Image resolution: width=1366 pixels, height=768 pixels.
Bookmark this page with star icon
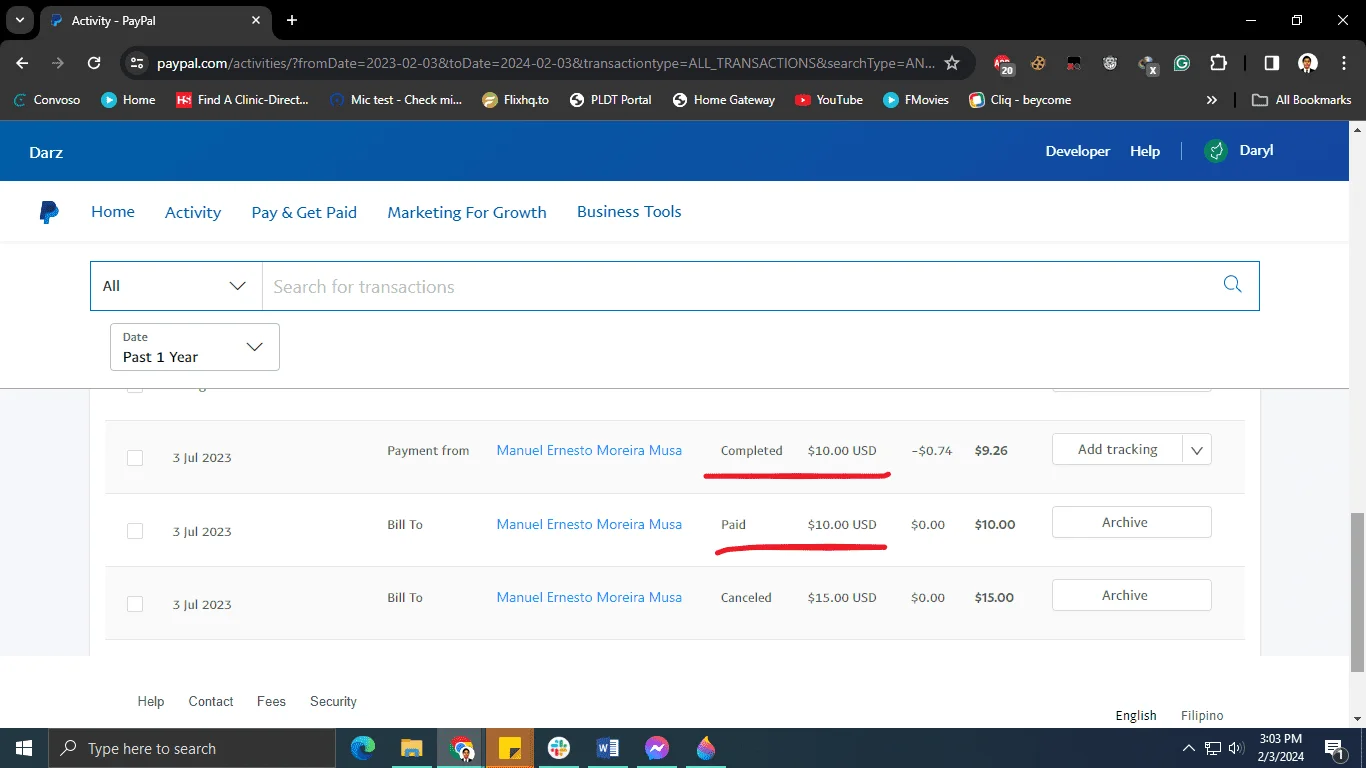952,63
